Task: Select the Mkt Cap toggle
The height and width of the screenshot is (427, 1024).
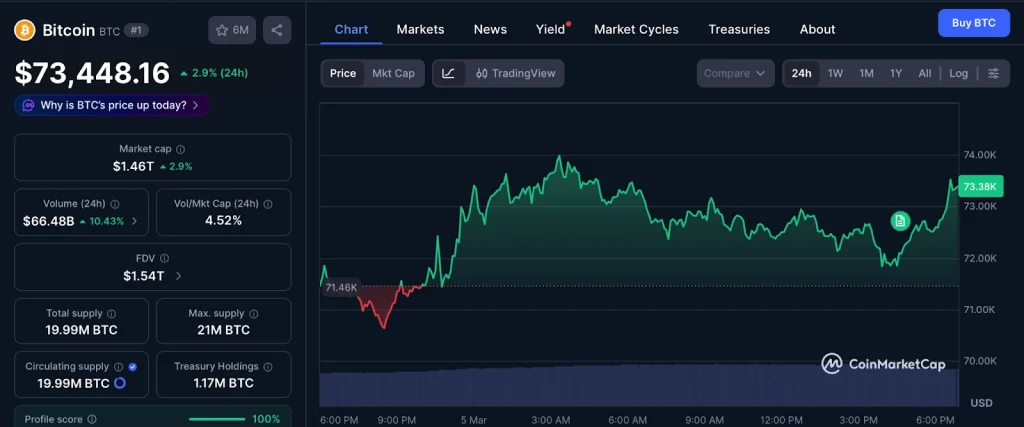Action: tap(393, 73)
